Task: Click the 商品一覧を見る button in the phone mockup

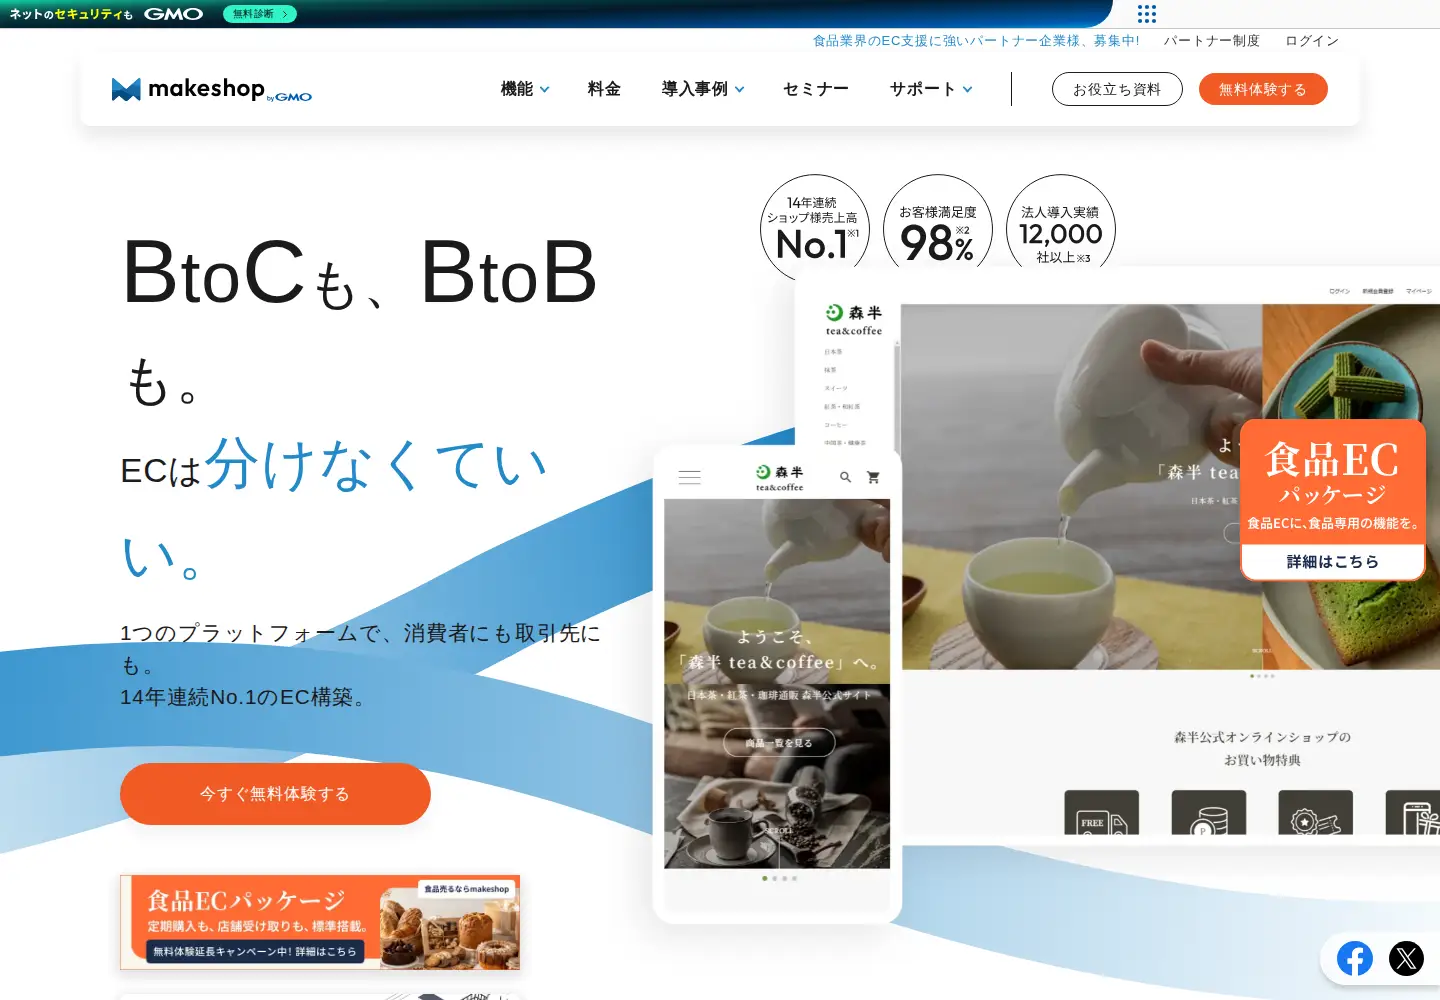Action: coord(779,743)
